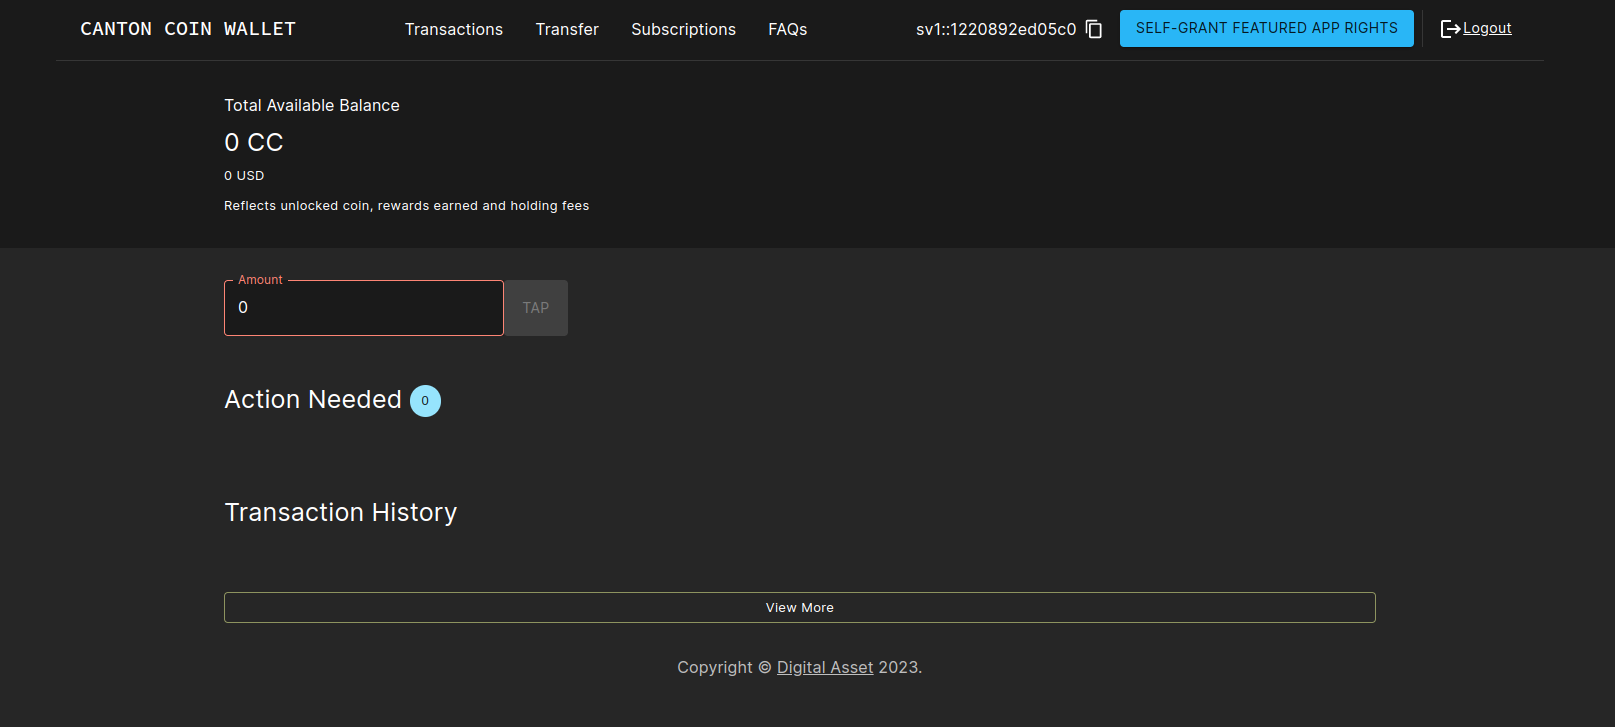Select the sv1::1220892ed05c0 party ID text
This screenshot has height=727, width=1615.
tap(995, 29)
